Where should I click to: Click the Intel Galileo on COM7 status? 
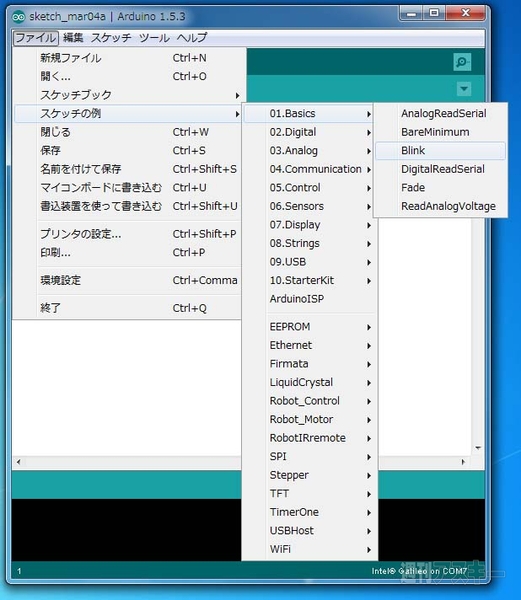(x=419, y=571)
